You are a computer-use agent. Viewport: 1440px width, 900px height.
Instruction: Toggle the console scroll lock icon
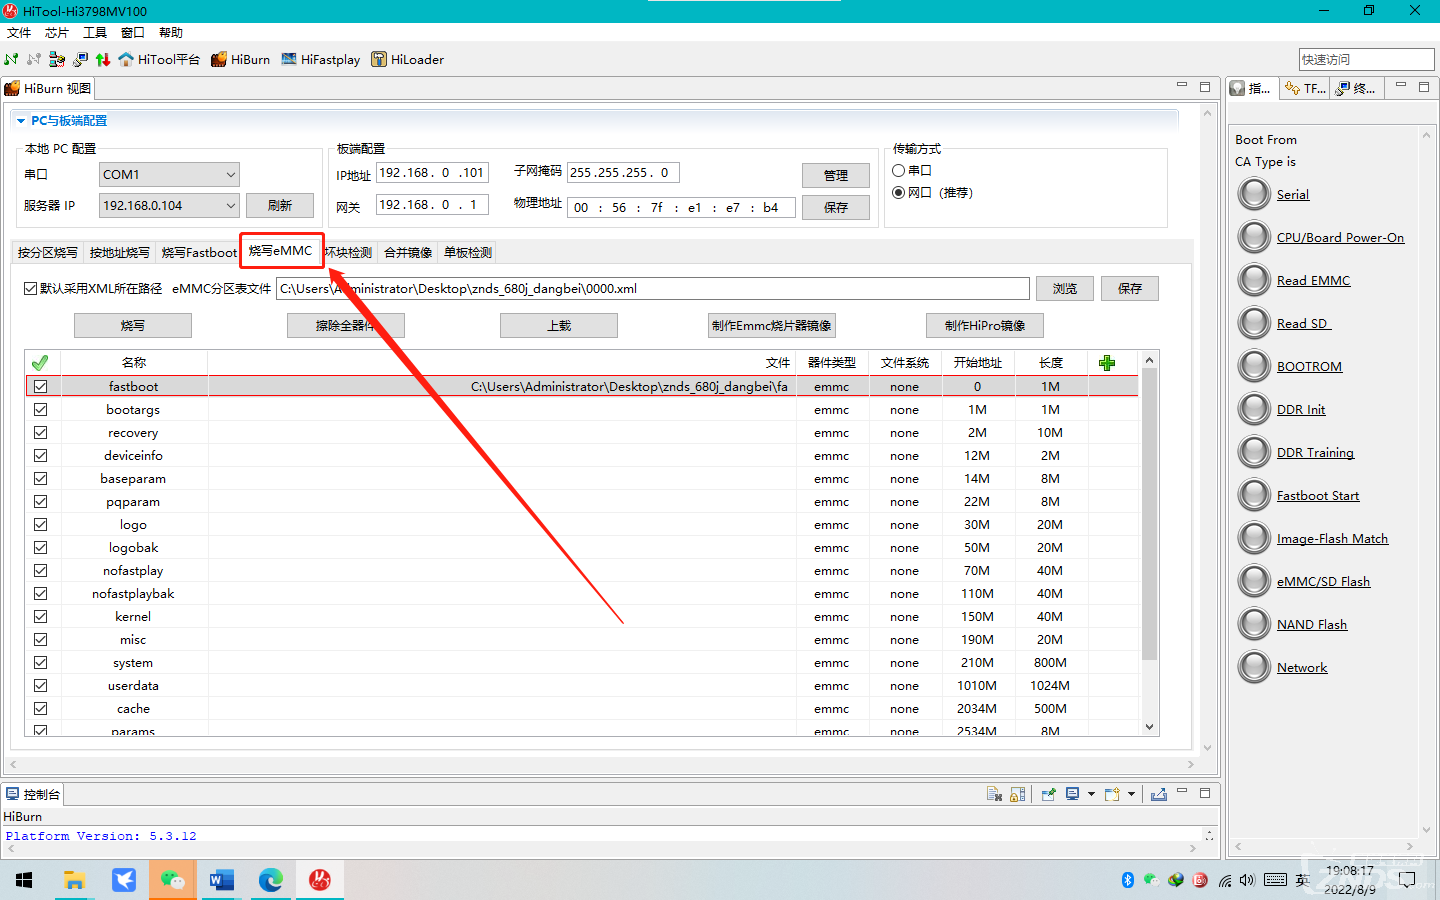click(1017, 794)
